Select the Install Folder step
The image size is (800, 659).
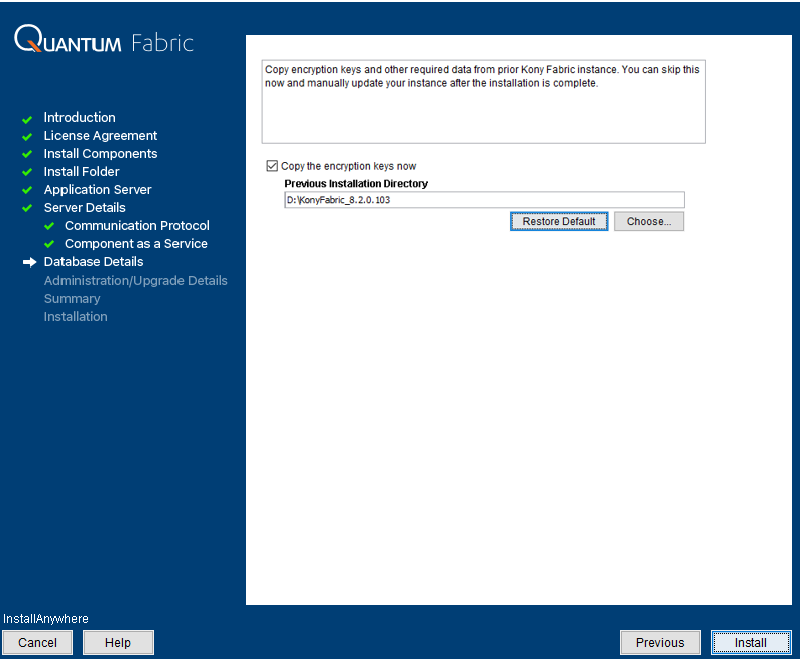click(81, 171)
